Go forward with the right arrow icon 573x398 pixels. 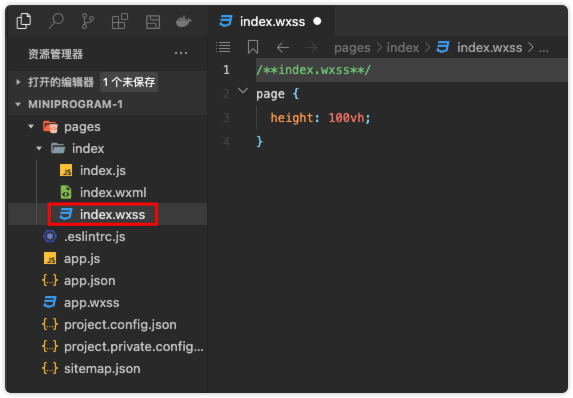pyautogui.click(x=311, y=48)
